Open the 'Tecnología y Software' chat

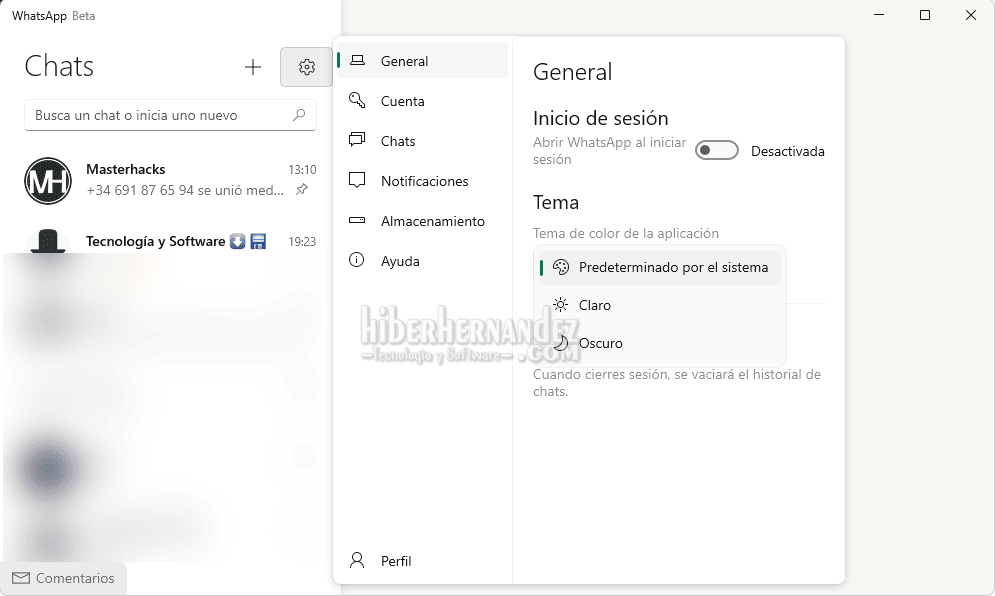coord(170,241)
